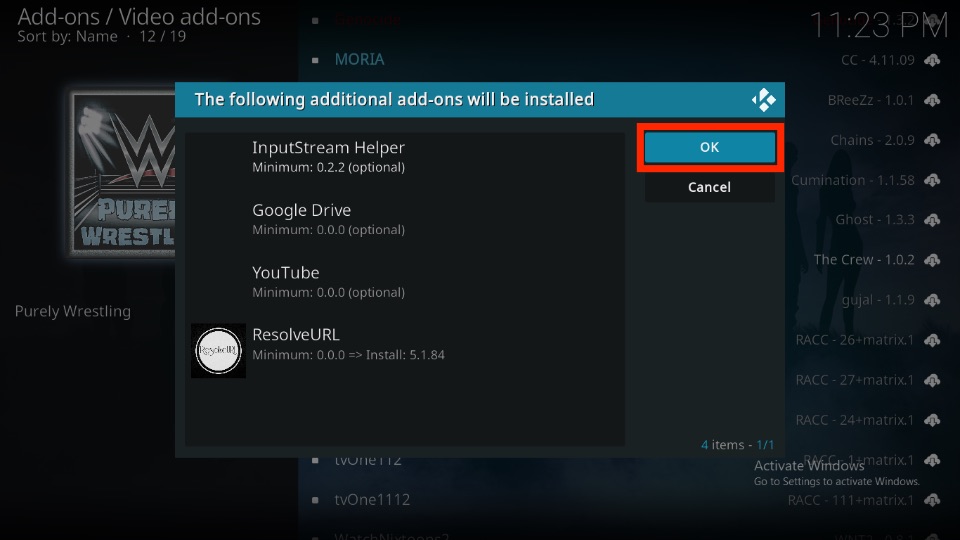Image resolution: width=960 pixels, height=540 pixels.
Task: Click the 4 items - 1/1 counter
Action: [x=737, y=444]
